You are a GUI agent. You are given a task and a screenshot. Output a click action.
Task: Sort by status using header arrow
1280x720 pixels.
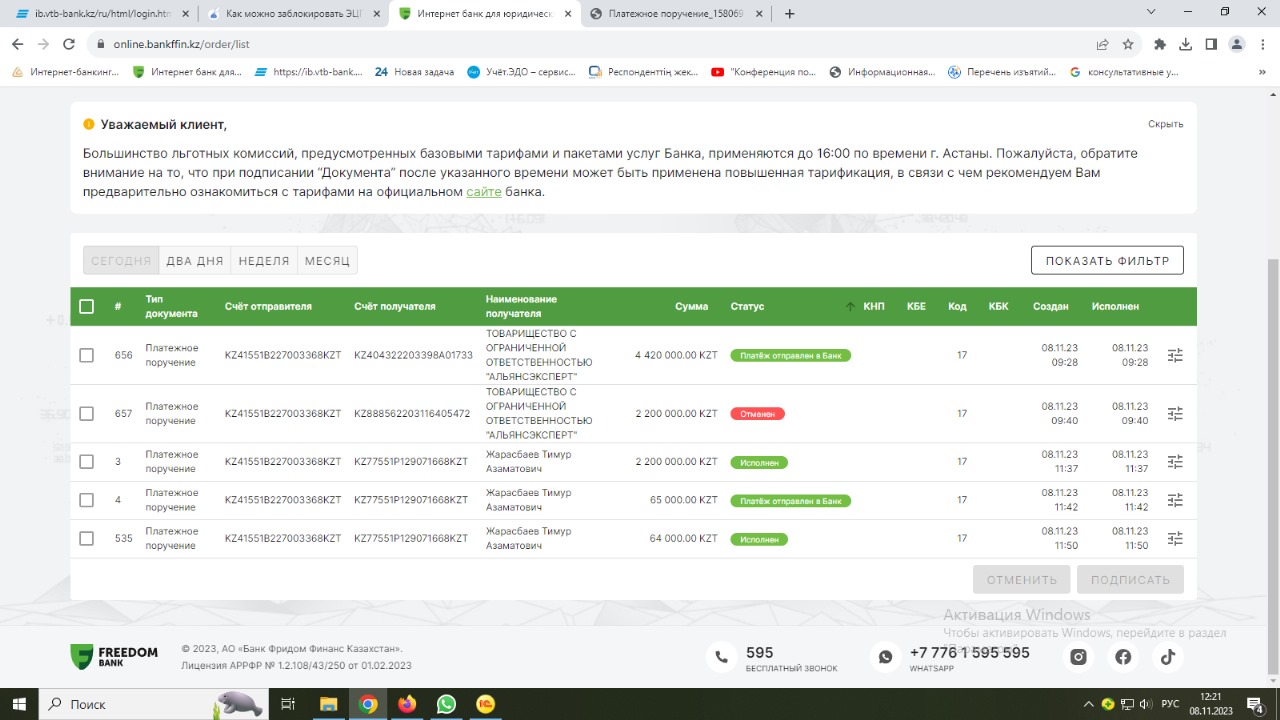tap(850, 306)
